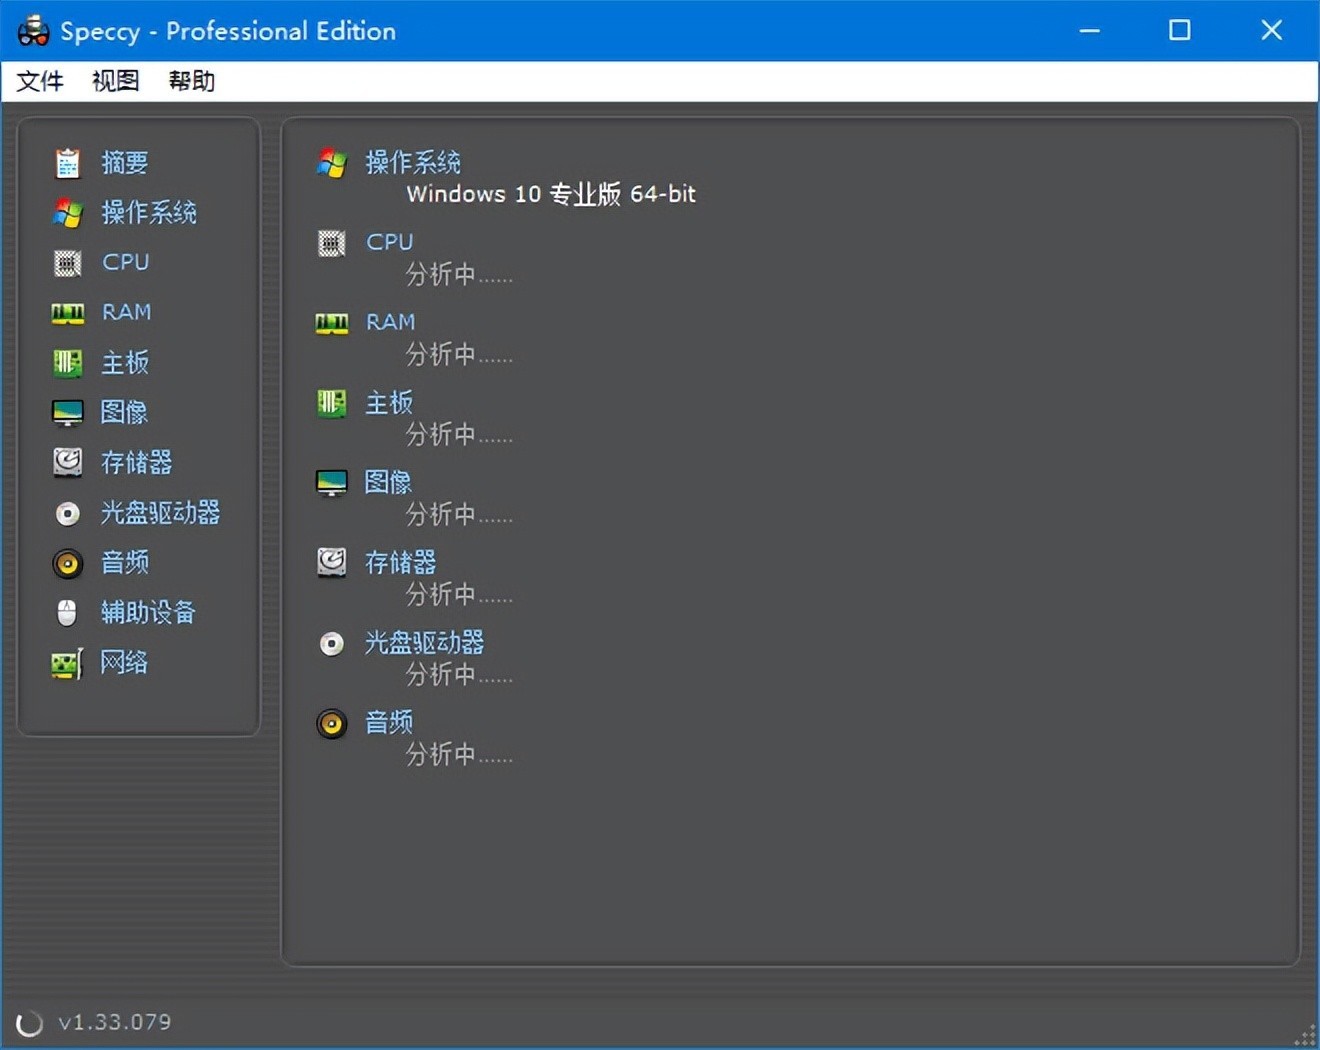Click the clipboard icon beside 摘要 in sidebar
This screenshot has width=1320, height=1050.
click(x=67, y=163)
